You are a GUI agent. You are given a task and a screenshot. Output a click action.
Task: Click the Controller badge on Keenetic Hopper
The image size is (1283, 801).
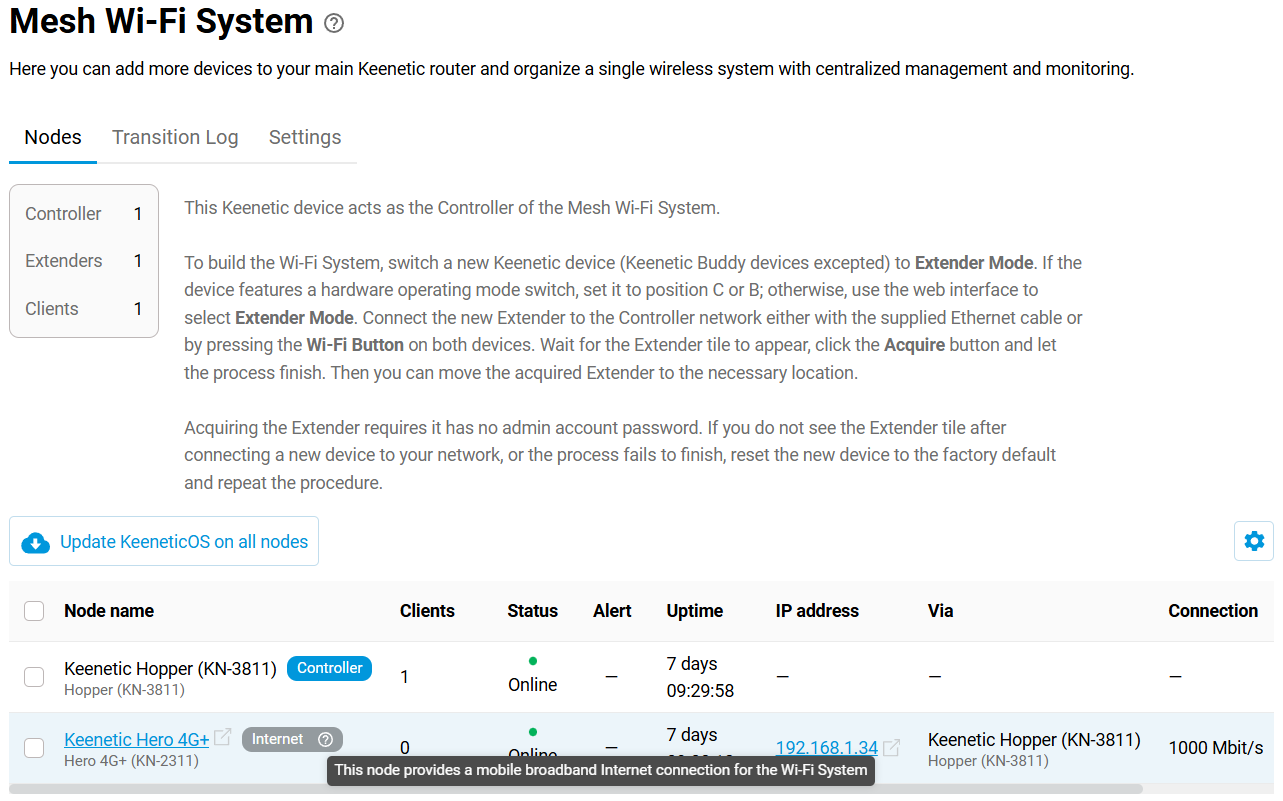(x=329, y=668)
